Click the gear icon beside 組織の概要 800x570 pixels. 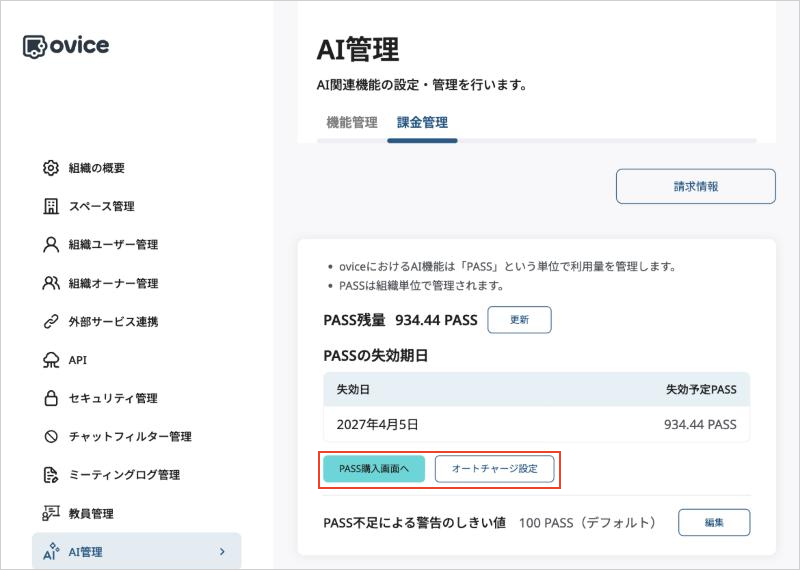[x=51, y=168]
